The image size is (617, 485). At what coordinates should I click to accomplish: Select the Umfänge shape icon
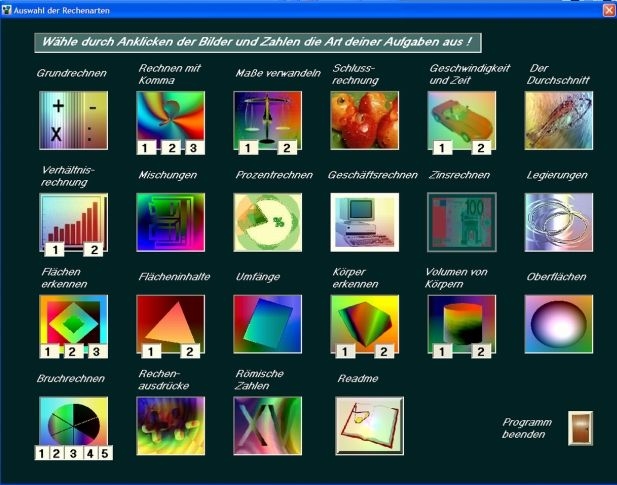[267, 324]
